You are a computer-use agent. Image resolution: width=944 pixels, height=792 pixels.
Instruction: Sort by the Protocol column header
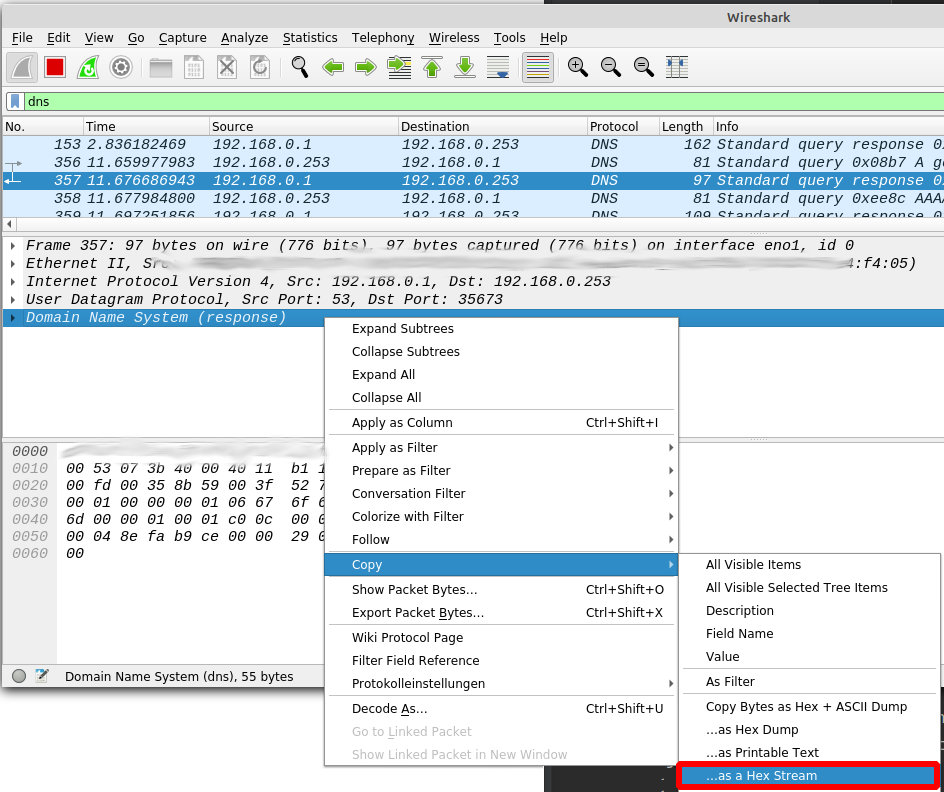tap(623, 126)
